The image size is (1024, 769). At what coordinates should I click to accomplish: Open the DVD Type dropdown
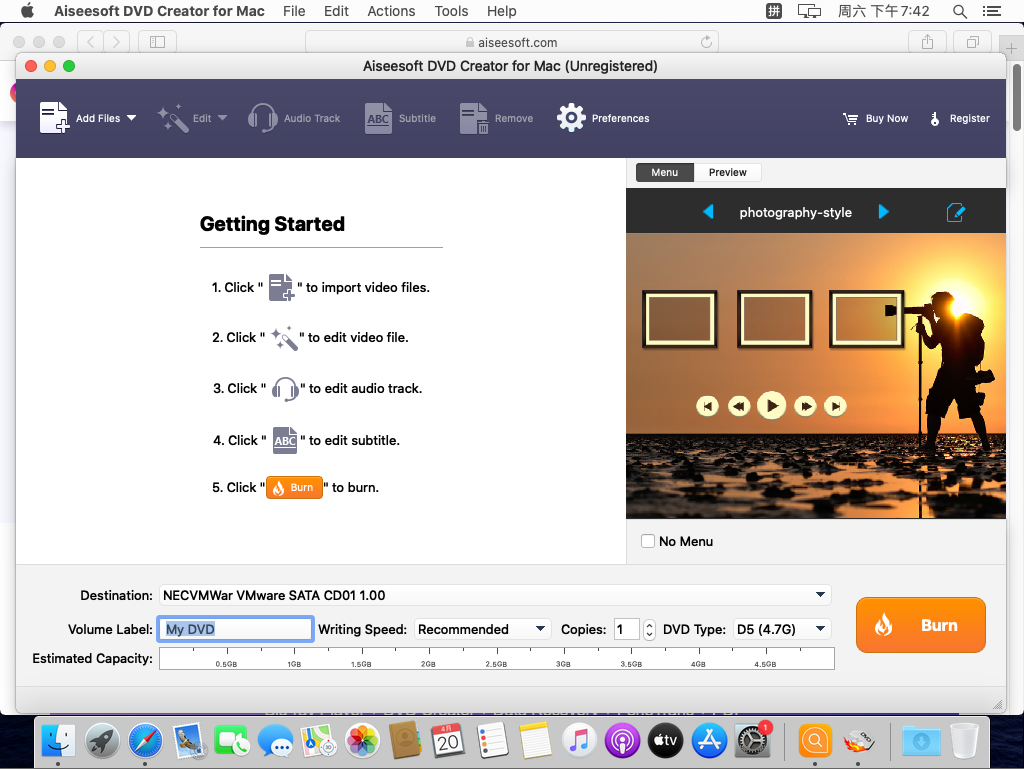tap(820, 629)
